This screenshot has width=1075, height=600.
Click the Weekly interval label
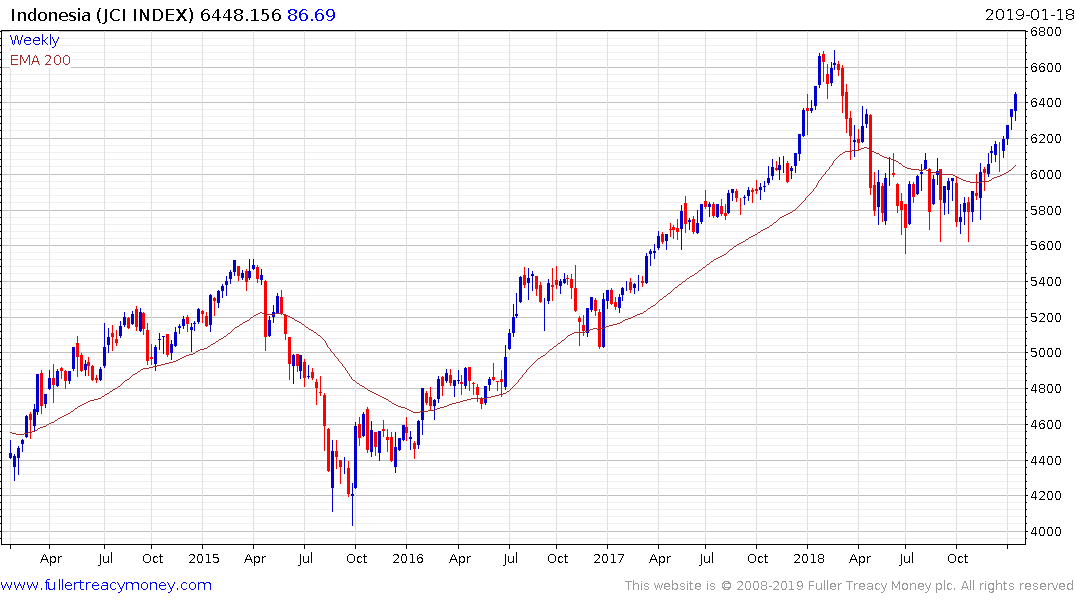point(34,40)
